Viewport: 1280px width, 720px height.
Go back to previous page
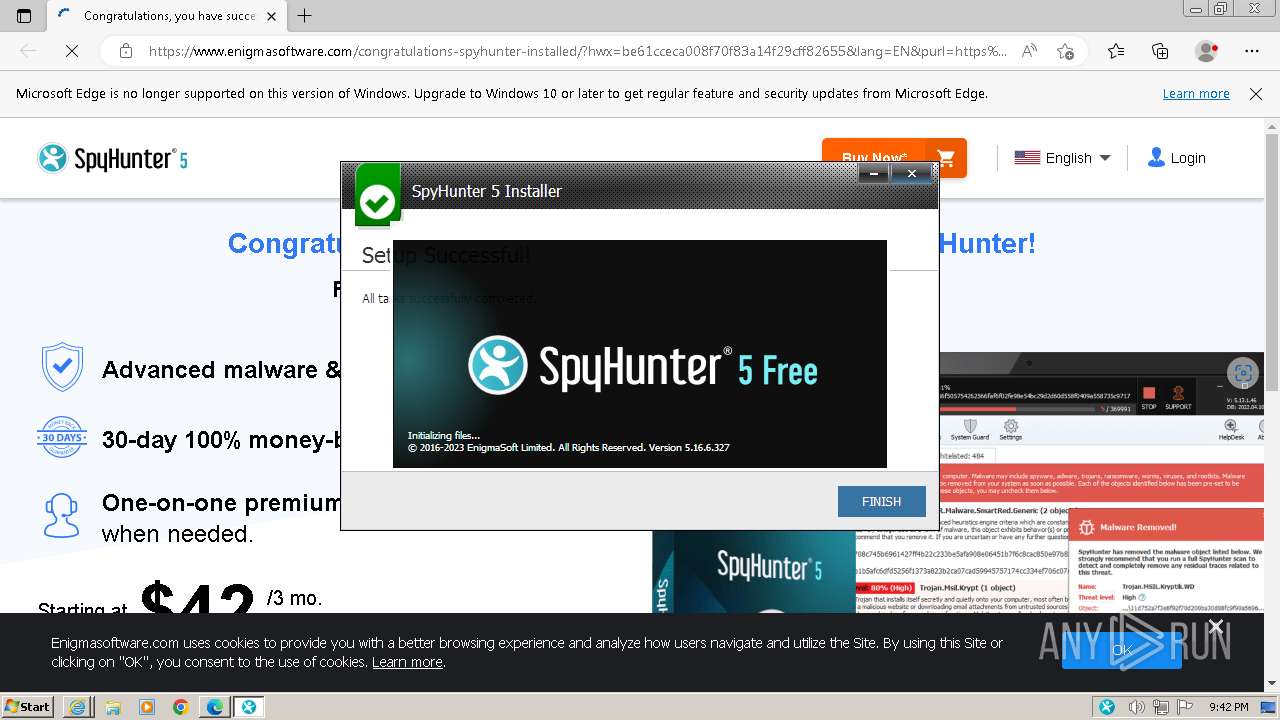[28, 51]
